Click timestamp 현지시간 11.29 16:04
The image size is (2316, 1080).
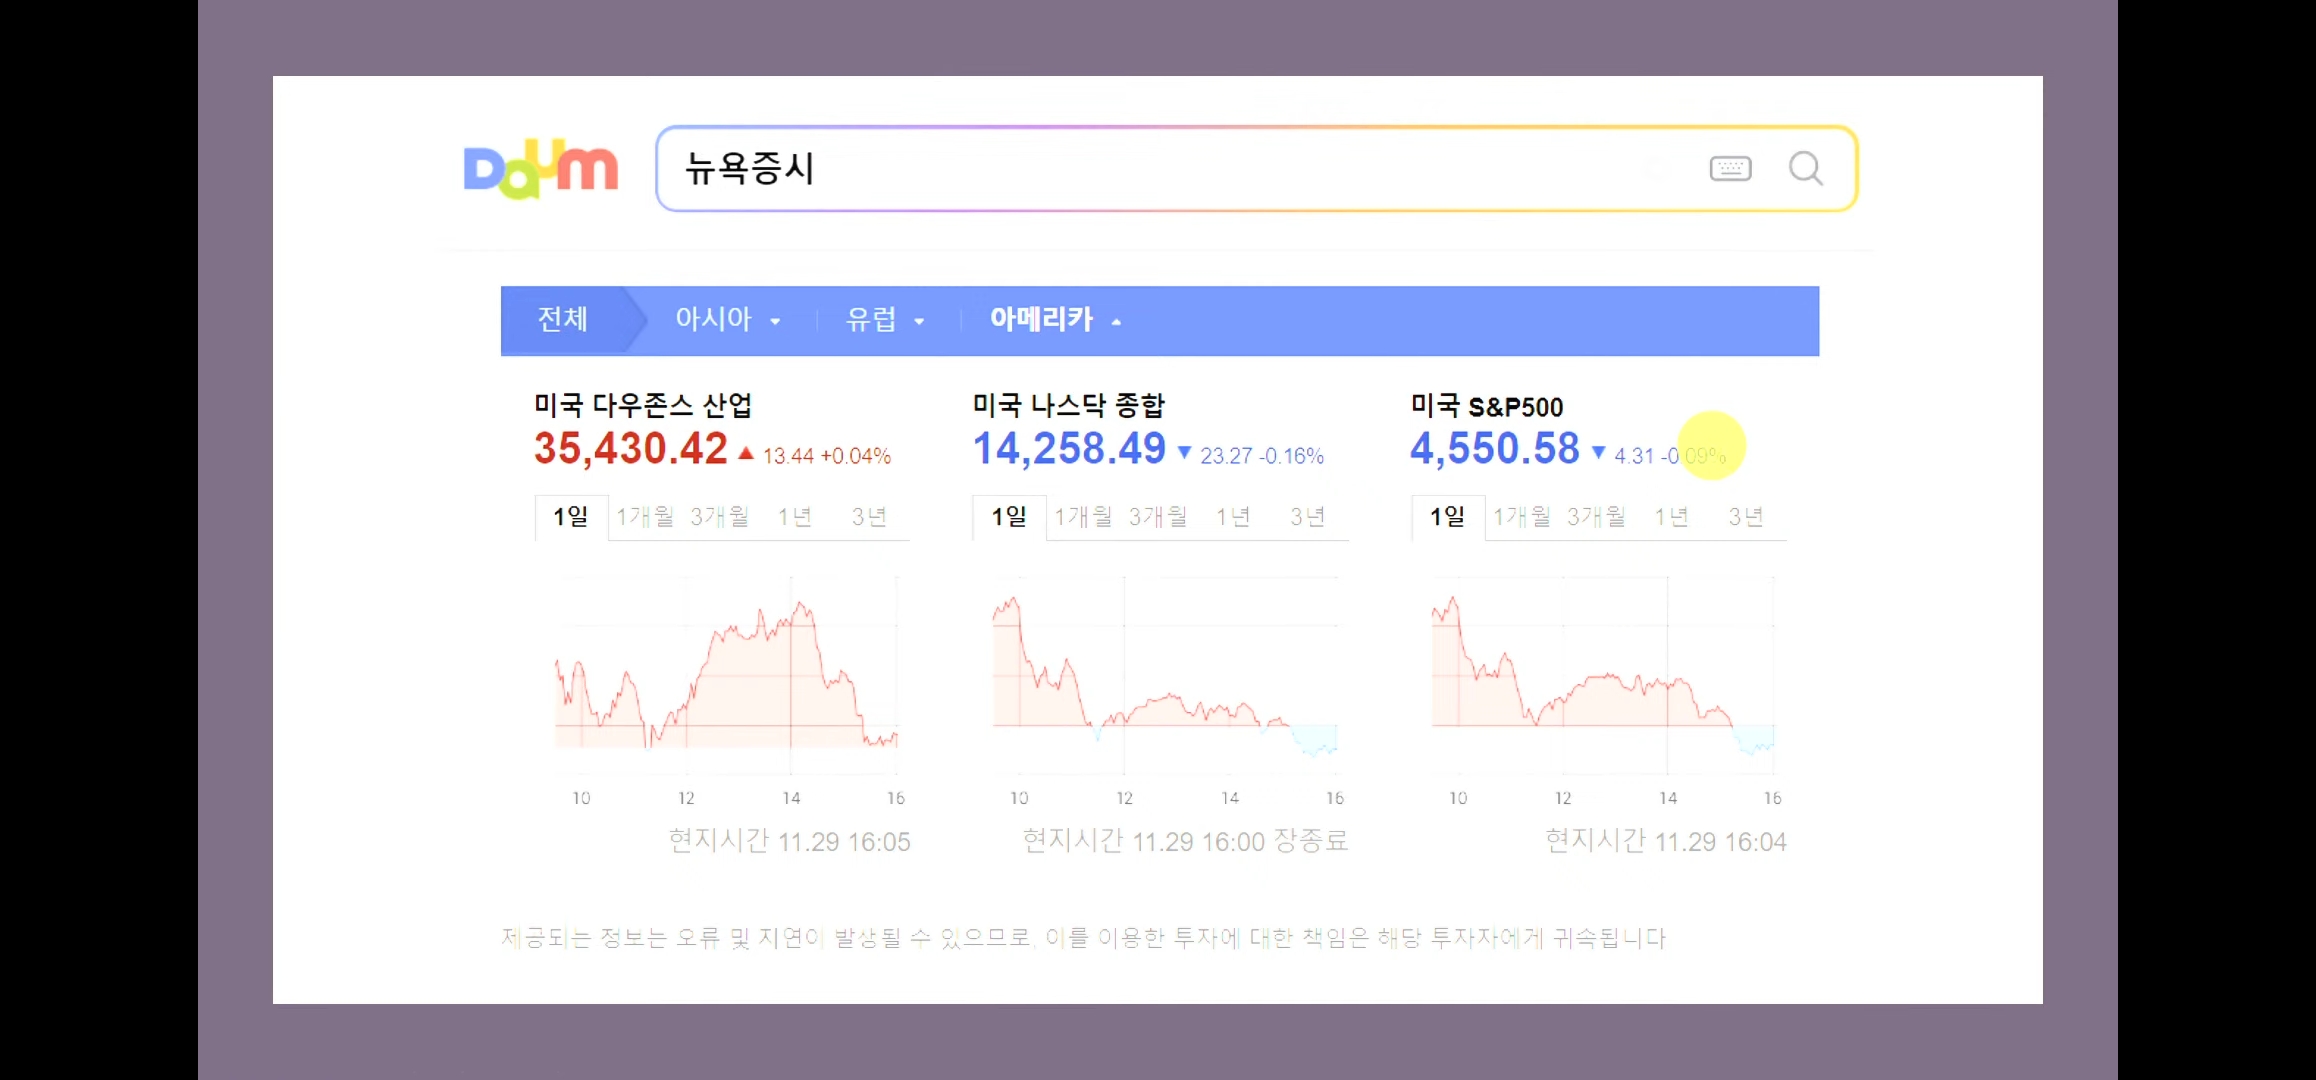1666,841
